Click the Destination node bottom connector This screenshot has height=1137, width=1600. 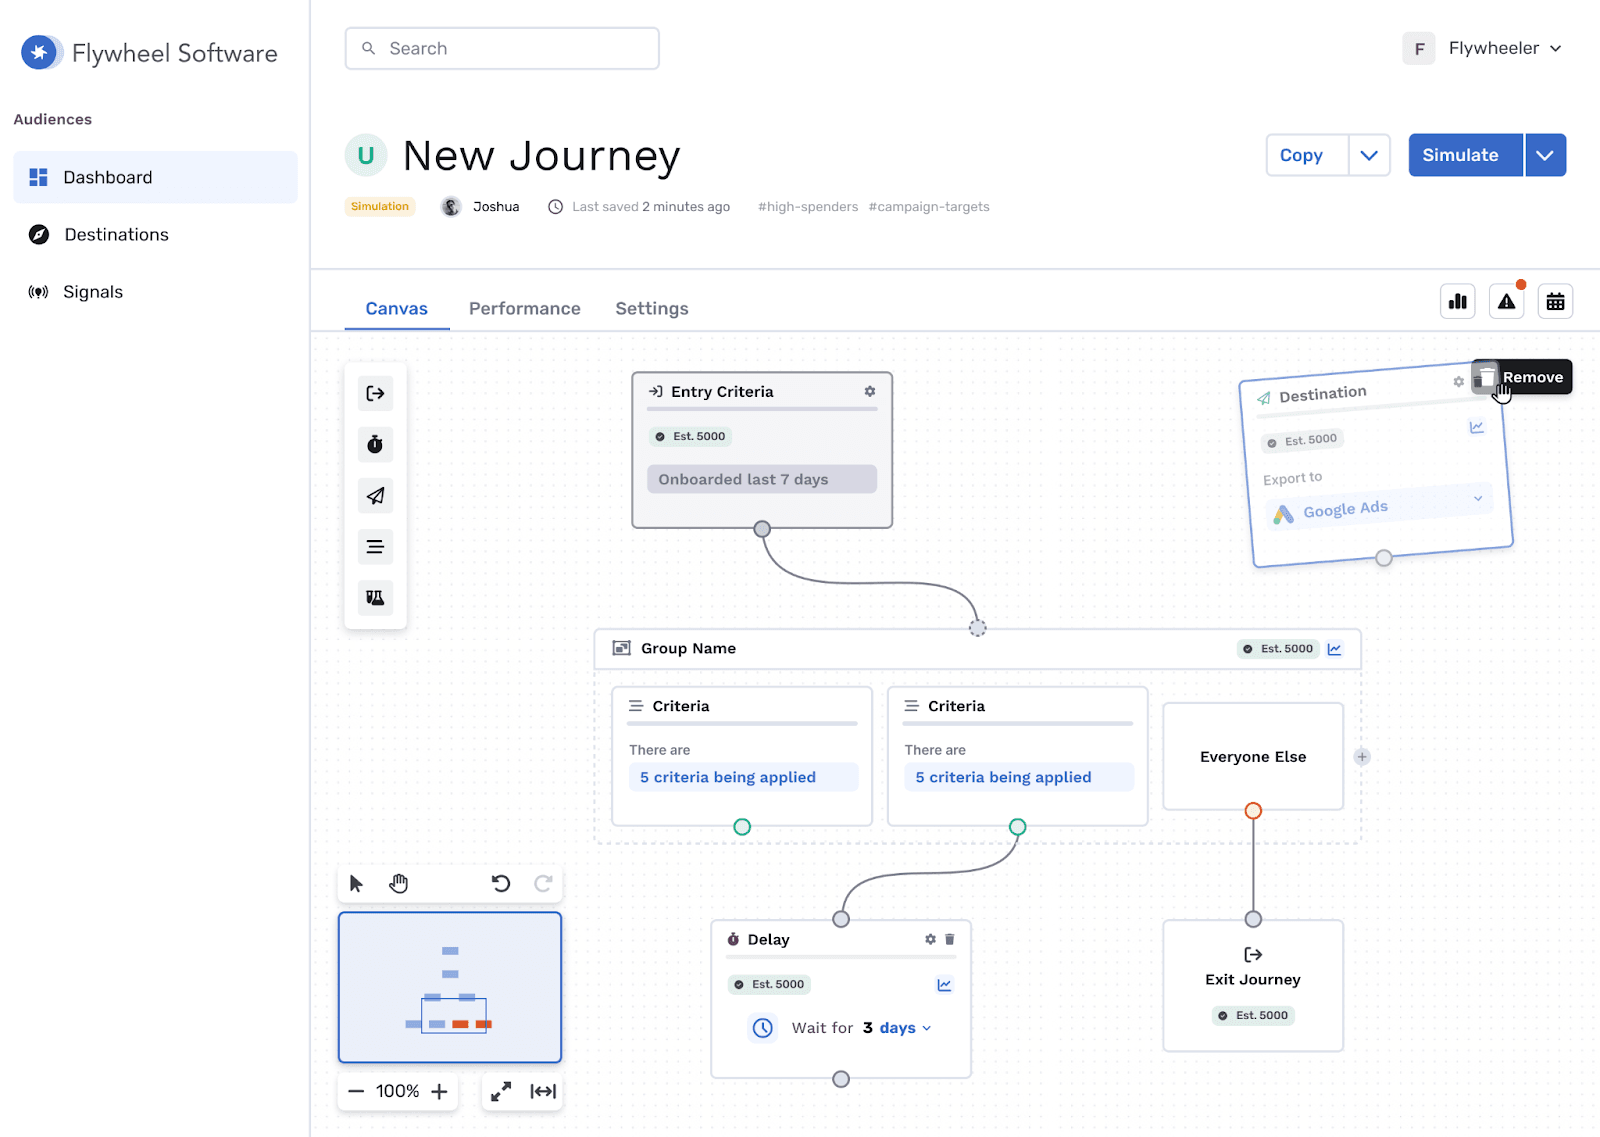(x=1384, y=558)
